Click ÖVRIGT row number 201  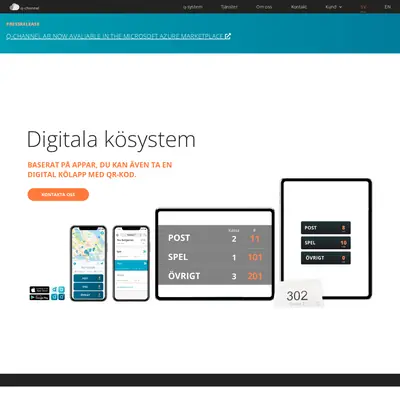(255, 276)
